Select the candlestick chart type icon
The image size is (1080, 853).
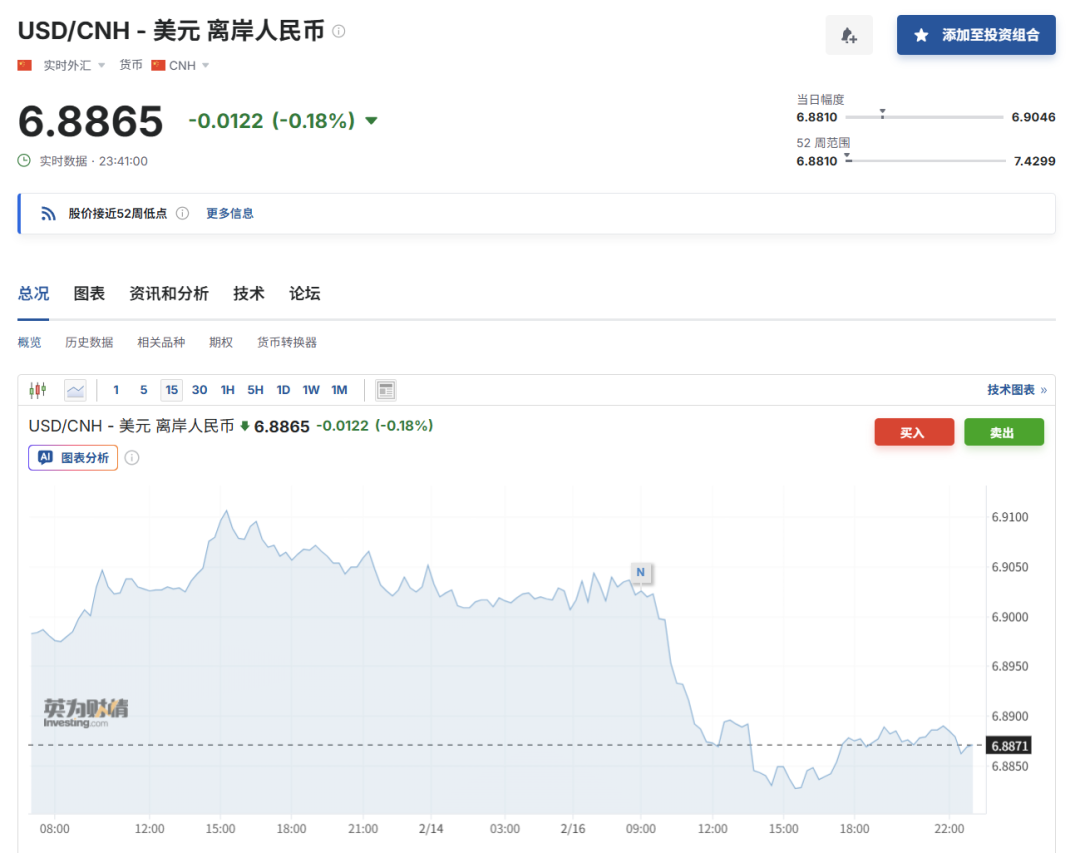pos(38,390)
